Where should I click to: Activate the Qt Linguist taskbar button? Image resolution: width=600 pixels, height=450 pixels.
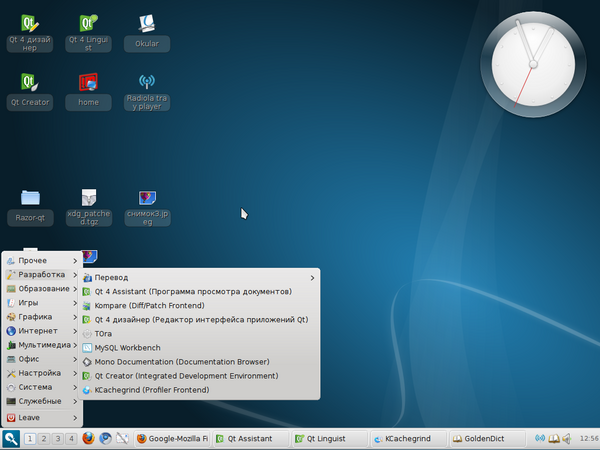point(329,439)
